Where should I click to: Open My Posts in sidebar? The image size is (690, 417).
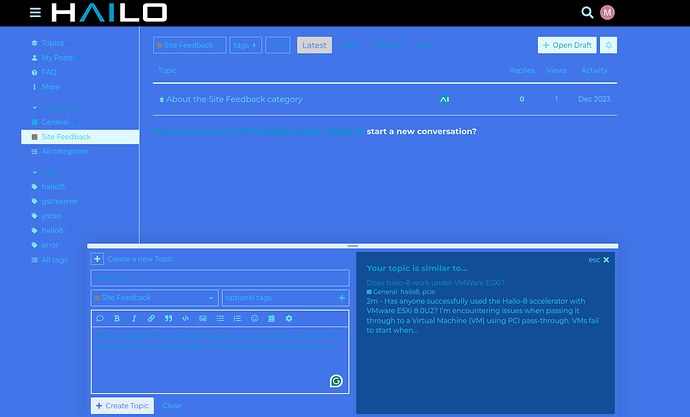click(x=57, y=58)
